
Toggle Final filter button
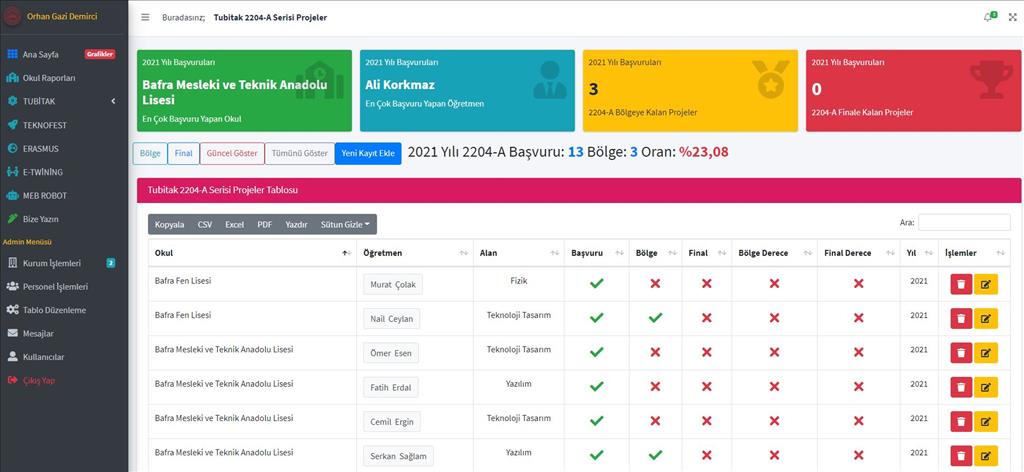(183, 154)
